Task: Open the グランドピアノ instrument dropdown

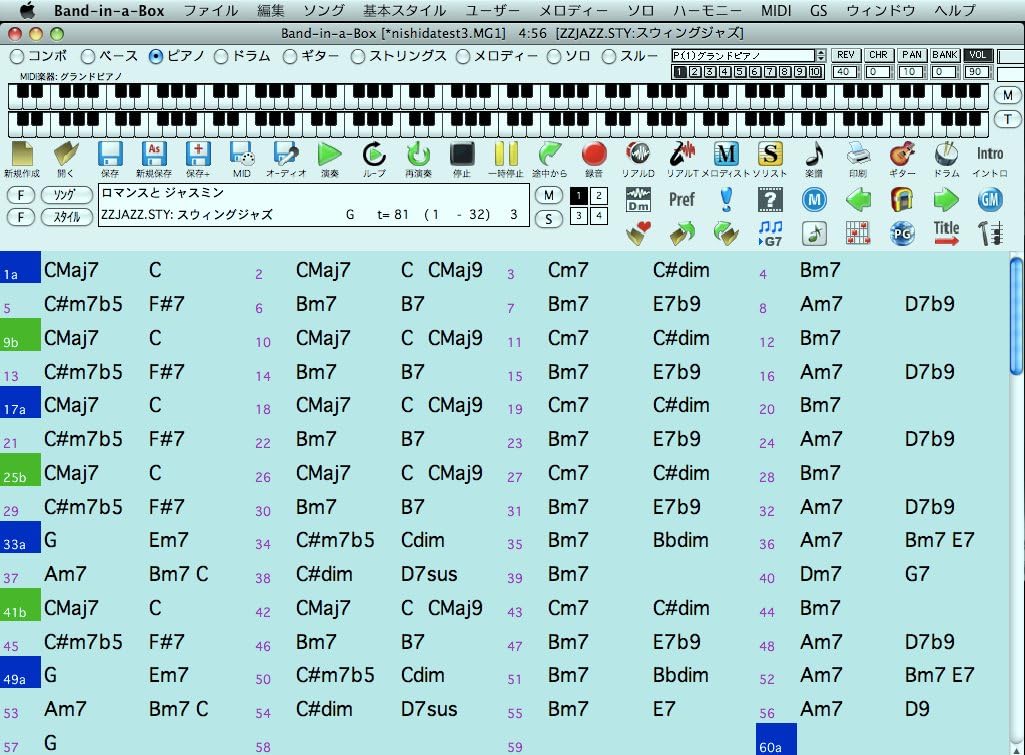Action: tap(748, 55)
